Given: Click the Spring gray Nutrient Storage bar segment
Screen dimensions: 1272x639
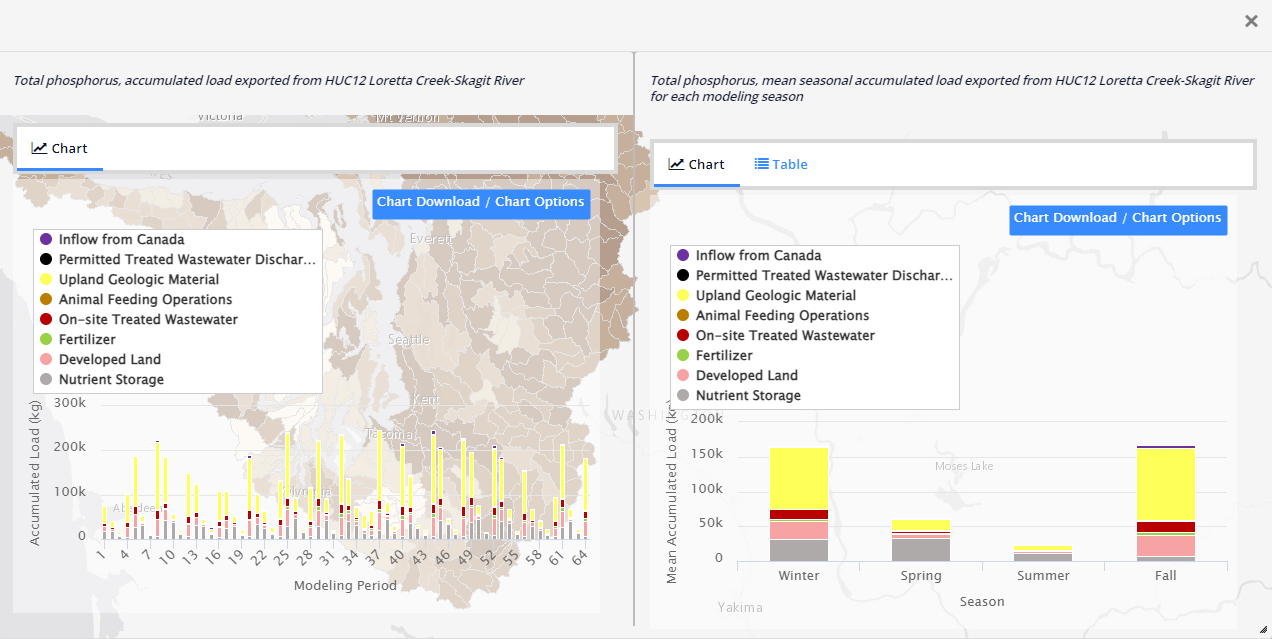Looking at the screenshot, I should tap(920, 549).
